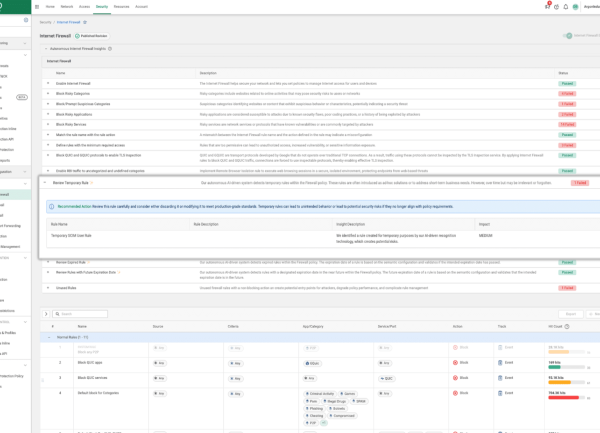Expand the Block Risky Services insight row
The width and height of the screenshot is (600, 433).
pyautogui.click(x=48, y=124)
